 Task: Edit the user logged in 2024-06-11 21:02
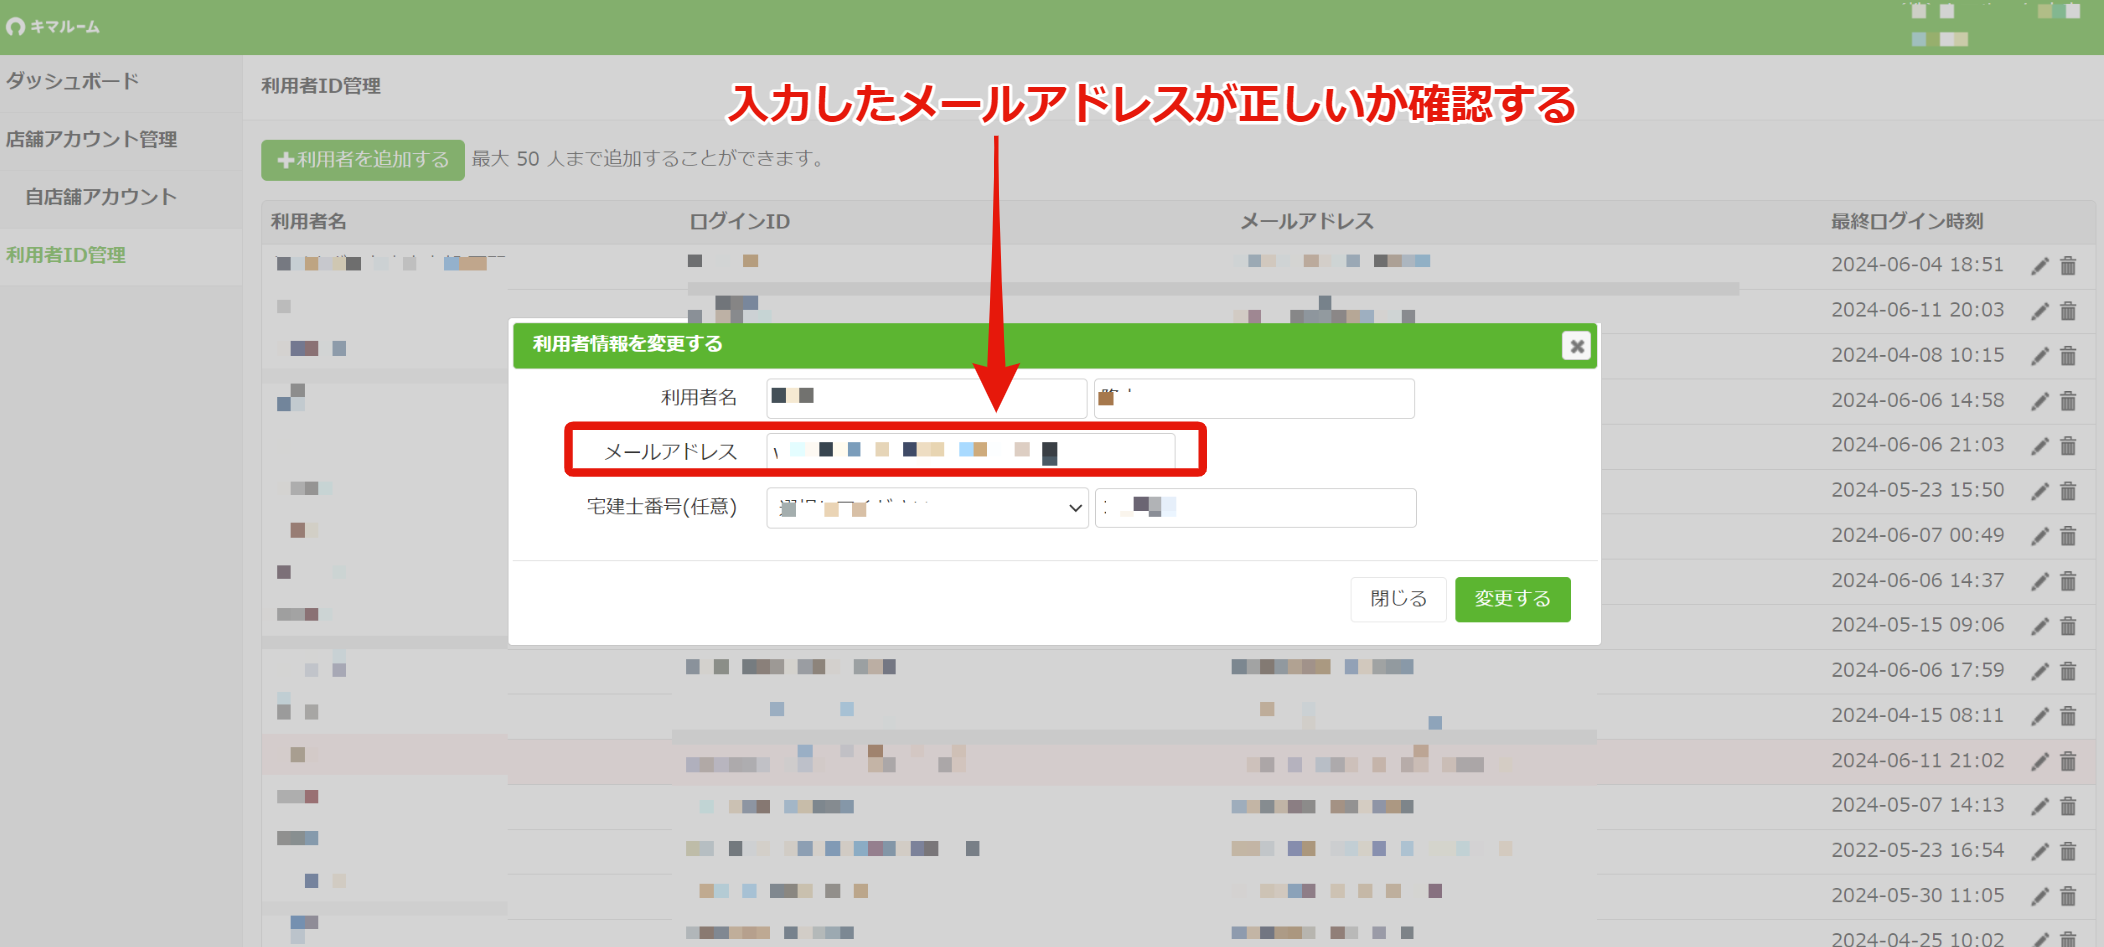(2040, 762)
